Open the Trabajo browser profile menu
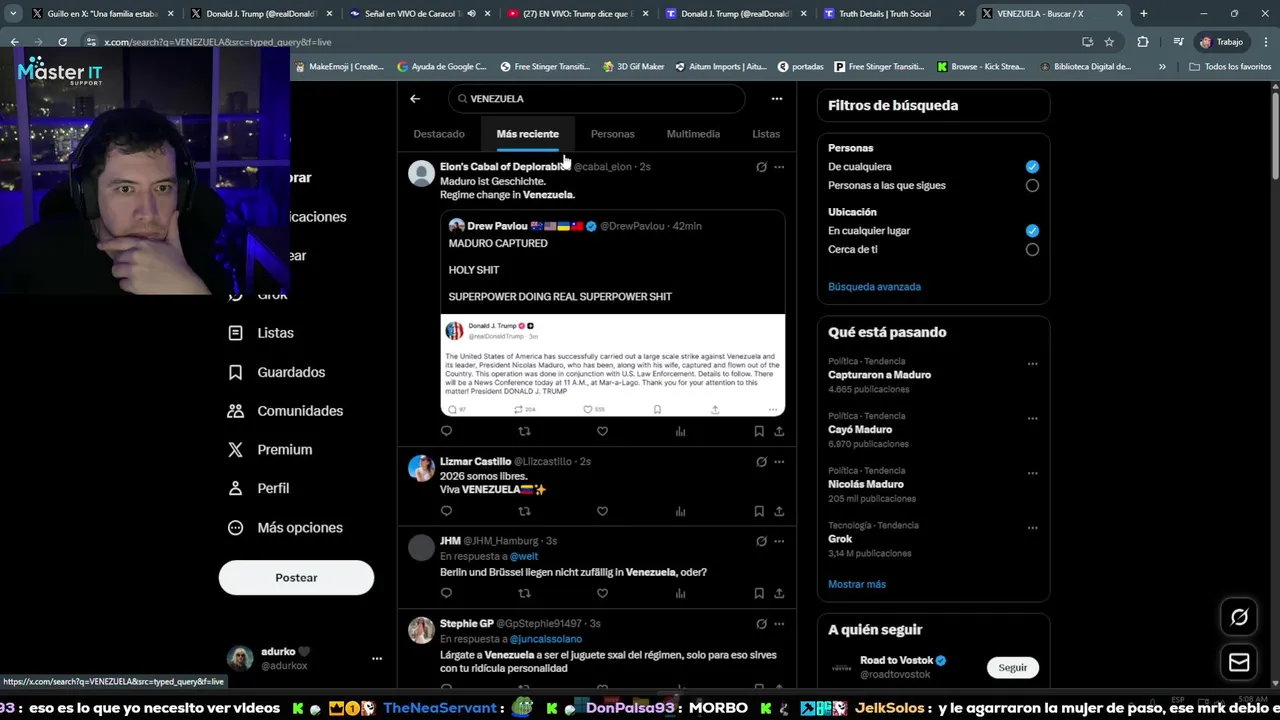Viewport: 1280px width, 720px height. pyautogui.click(x=1222, y=42)
